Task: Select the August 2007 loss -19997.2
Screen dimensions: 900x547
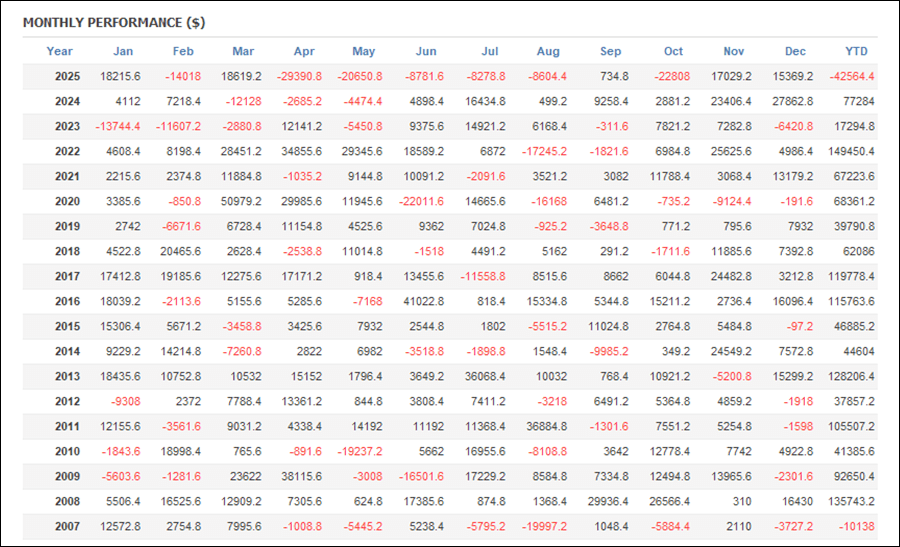Action: (x=544, y=526)
